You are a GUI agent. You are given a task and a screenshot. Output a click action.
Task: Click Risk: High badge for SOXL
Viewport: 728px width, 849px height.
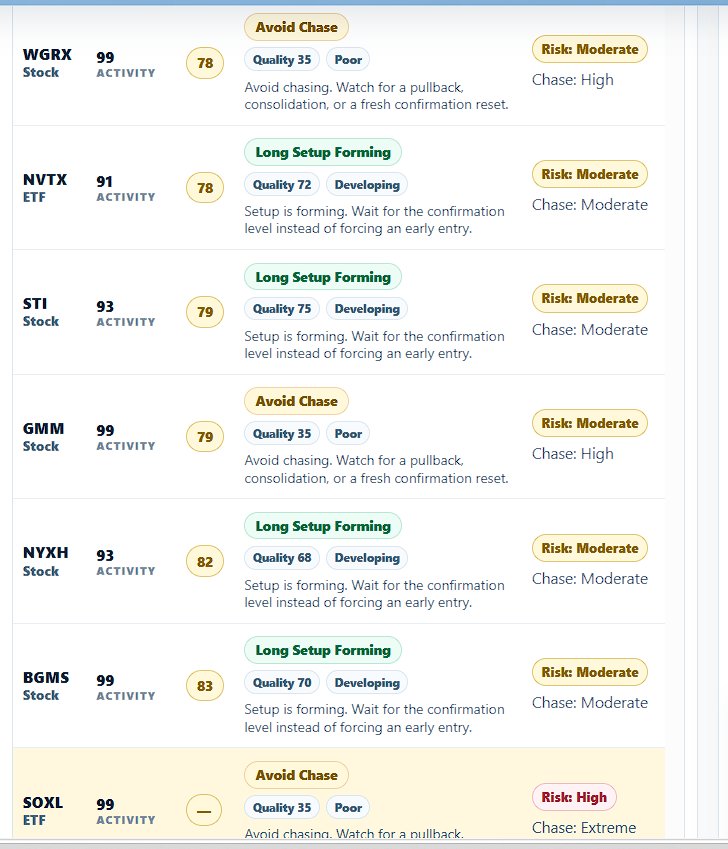click(574, 797)
